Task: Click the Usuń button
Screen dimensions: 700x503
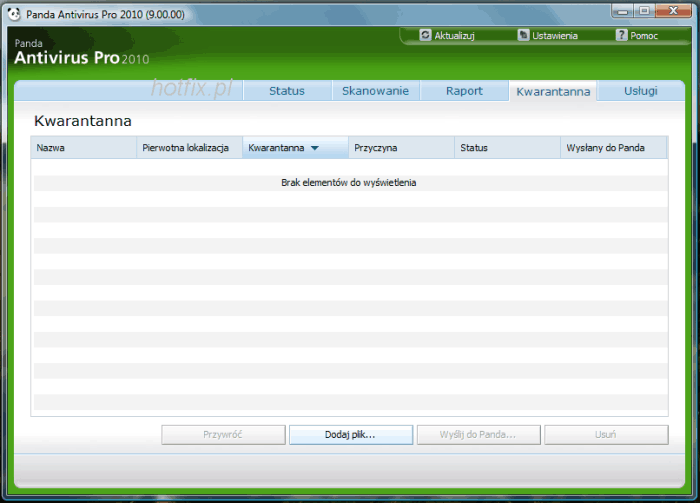Action: tap(605, 435)
